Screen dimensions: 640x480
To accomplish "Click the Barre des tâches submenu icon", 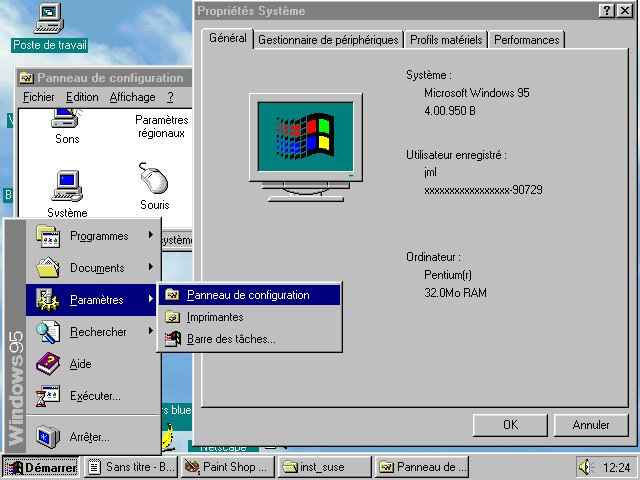I will pyautogui.click(x=172, y=339).
